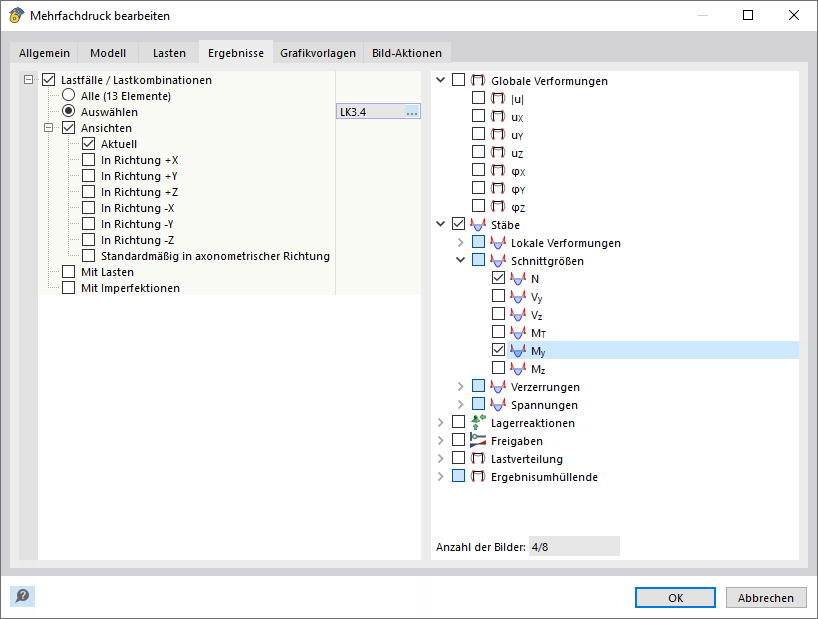This screenshot has width=818, height=619.
Task: Expand the Lastverteilung chevron
Action: [x=441, y=458]
